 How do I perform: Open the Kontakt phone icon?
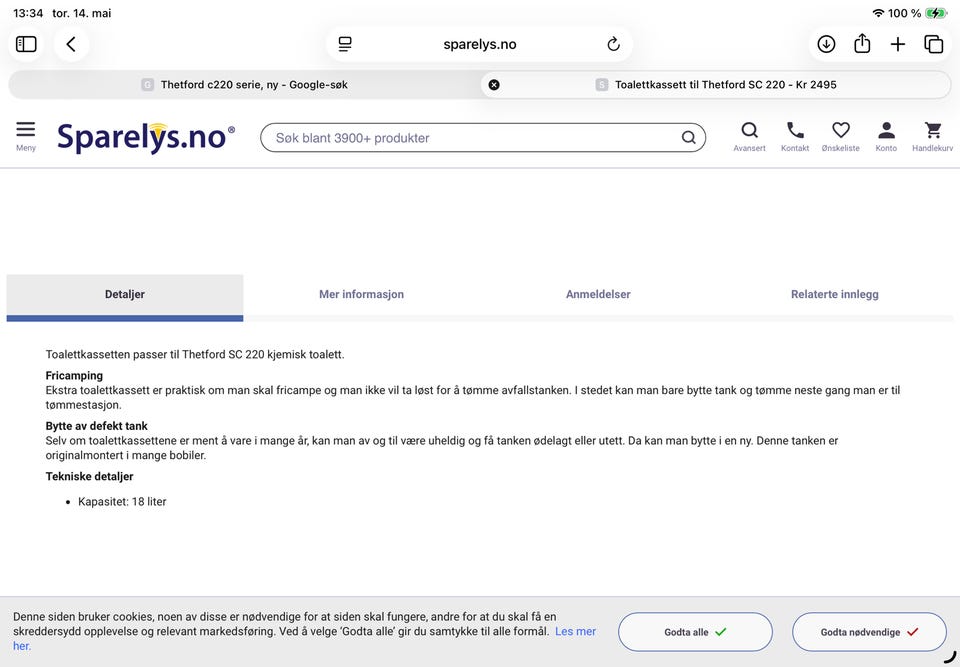(795, 137)
